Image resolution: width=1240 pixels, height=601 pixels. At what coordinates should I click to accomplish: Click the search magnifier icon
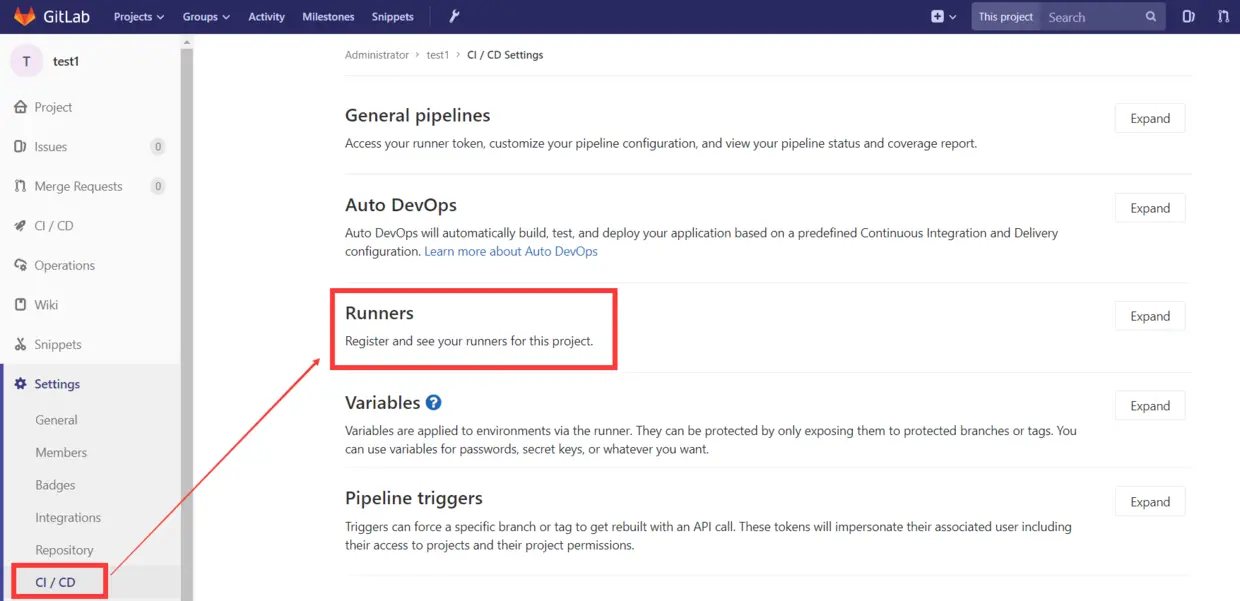[1151, 17]
